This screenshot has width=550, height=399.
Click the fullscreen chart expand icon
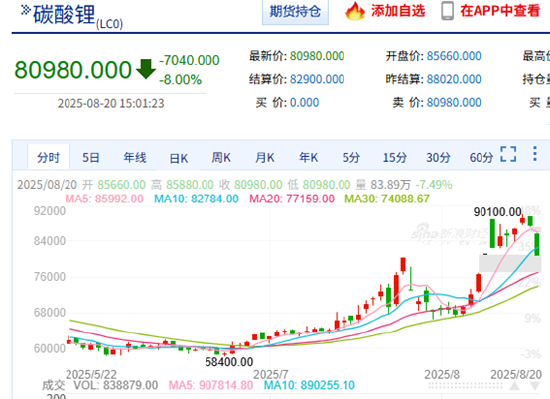pyautogui.click(x=508, y=154)
